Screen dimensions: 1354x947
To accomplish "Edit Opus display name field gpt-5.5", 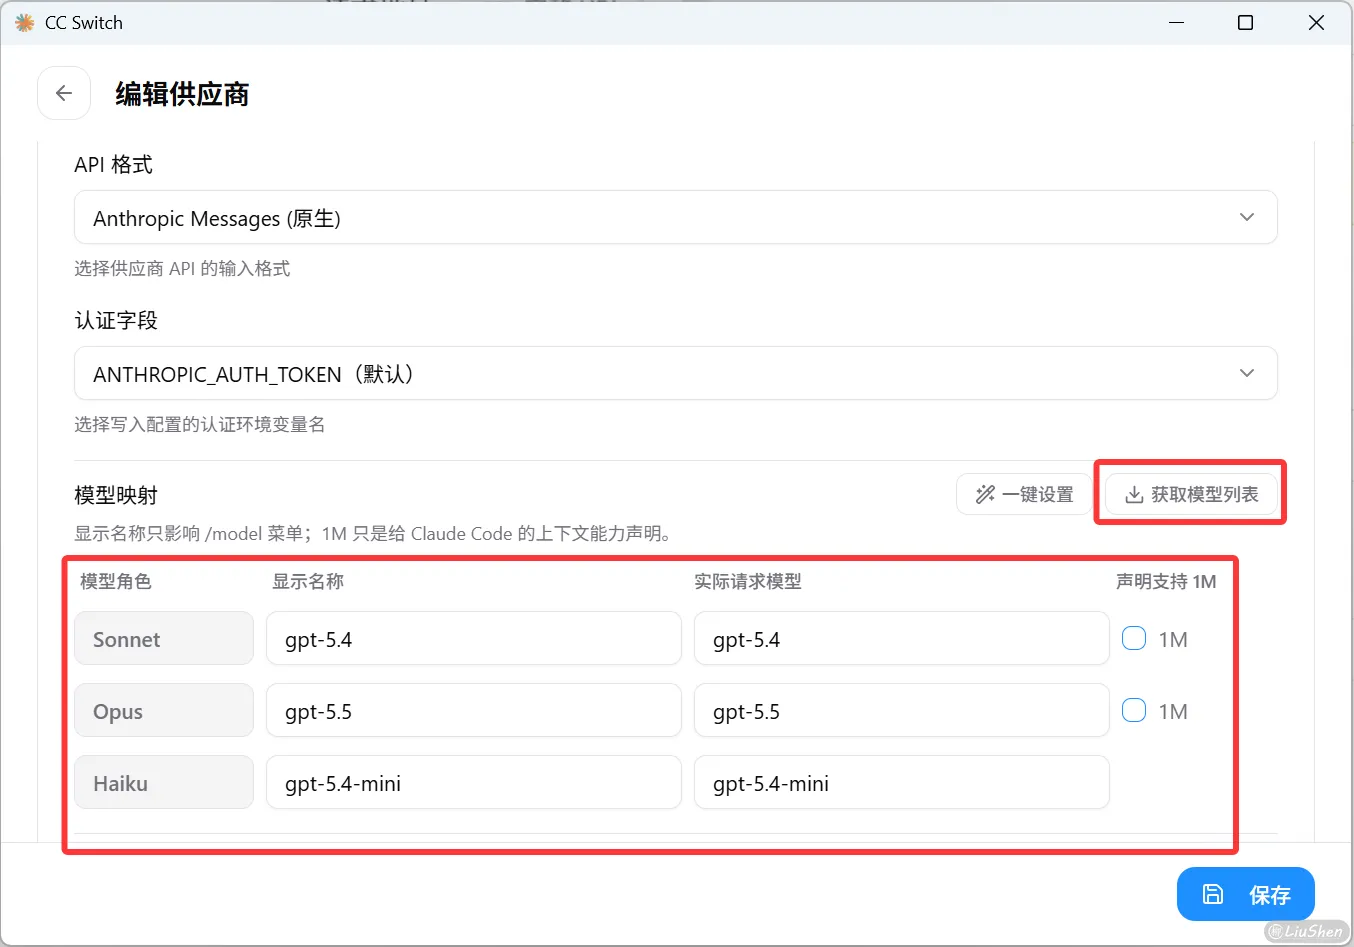I will (474, 710).
